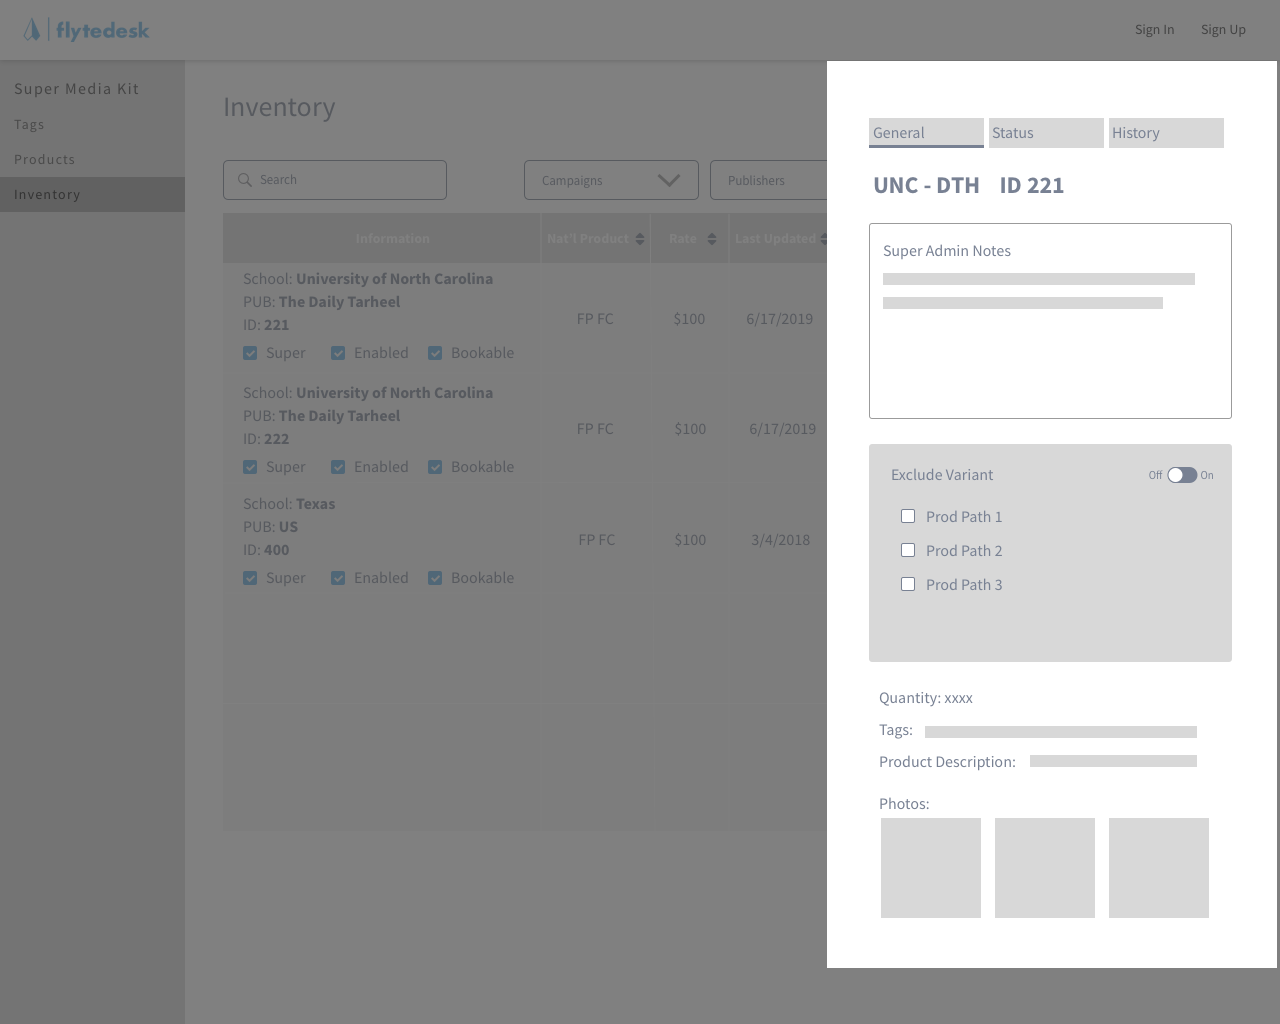Viewport: 1280px width, 1024px height.
Task: Open the Campaigns dropdown
Action: pyautogui.click(x=611, y=180)
